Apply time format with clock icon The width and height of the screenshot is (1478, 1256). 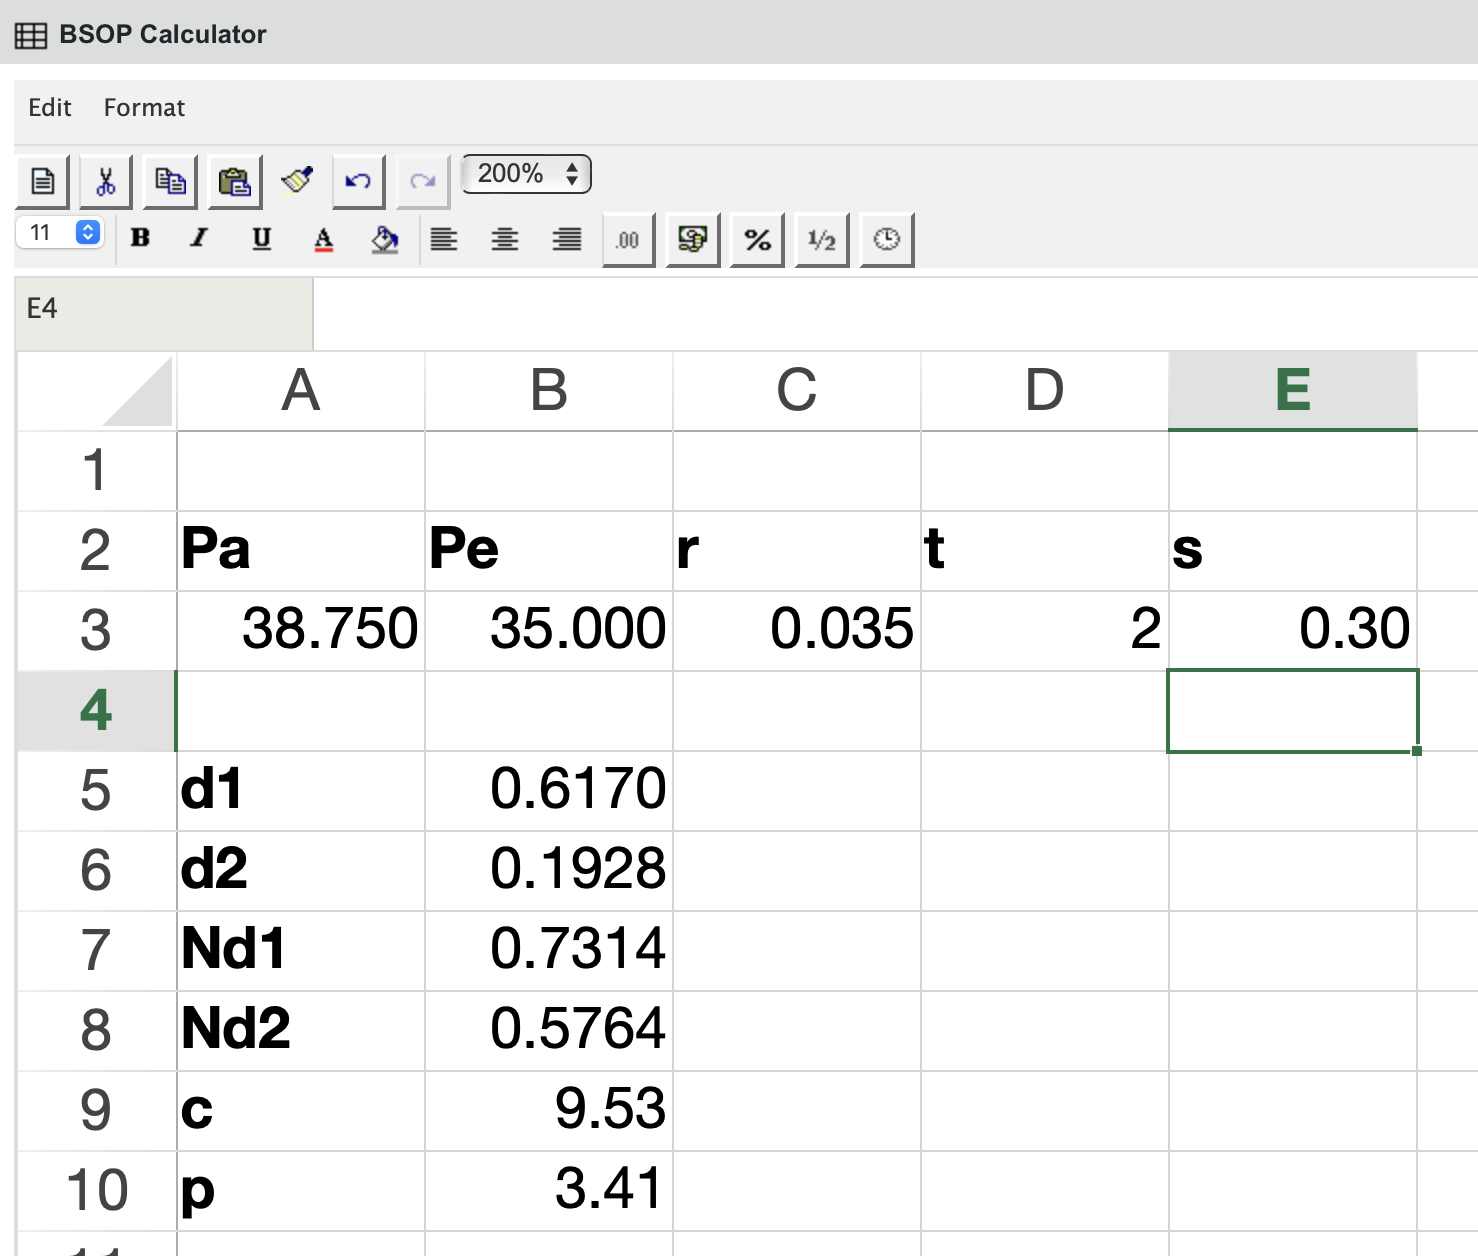(886, 239)
